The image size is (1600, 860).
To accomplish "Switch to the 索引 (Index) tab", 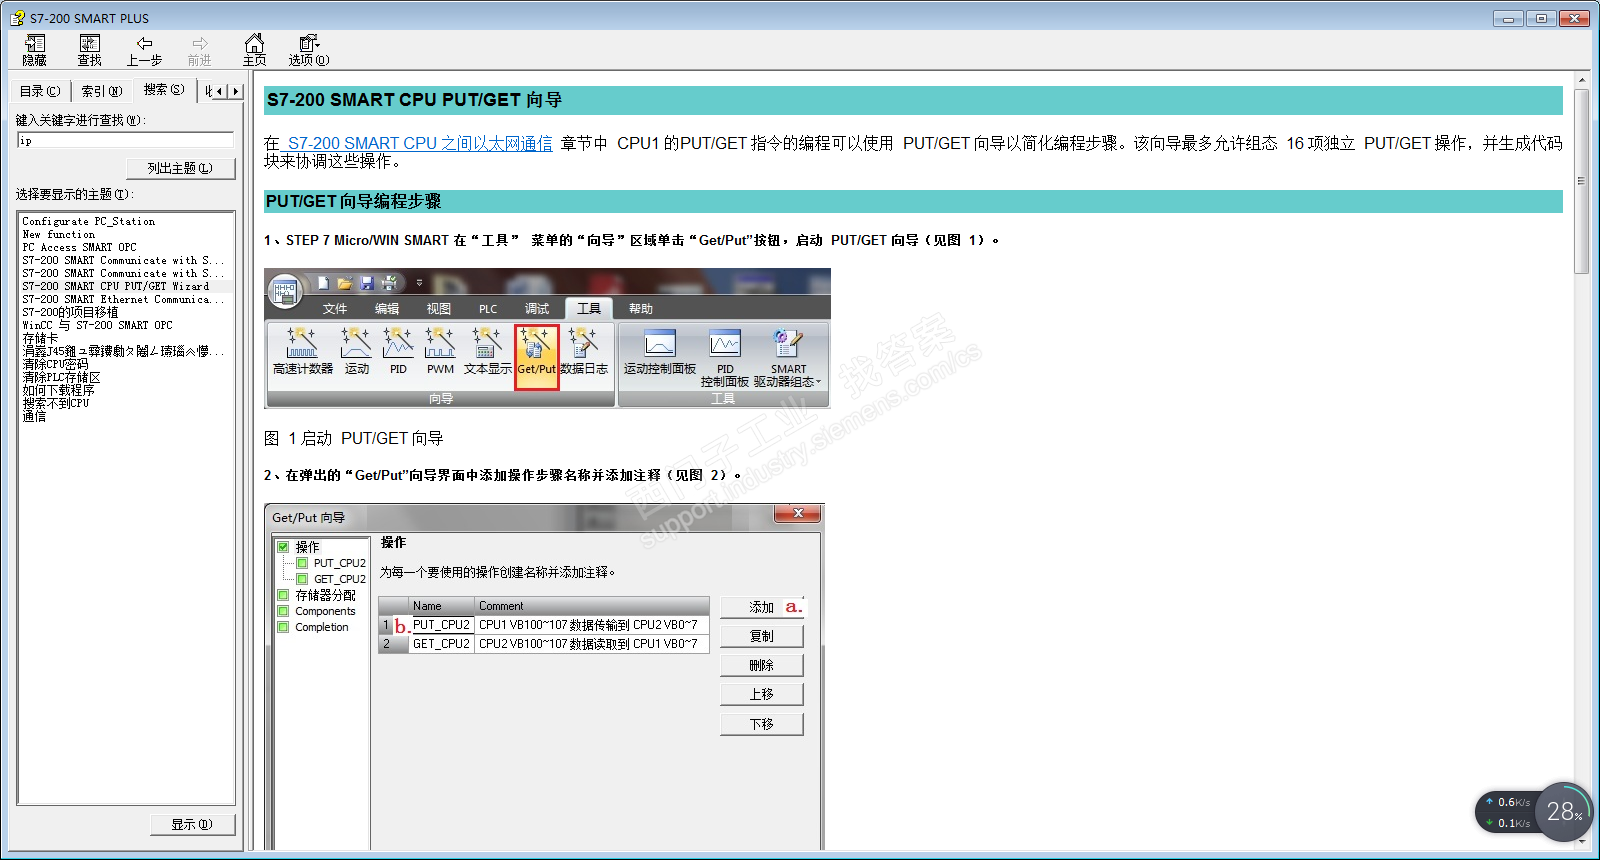I will point(101,91).
